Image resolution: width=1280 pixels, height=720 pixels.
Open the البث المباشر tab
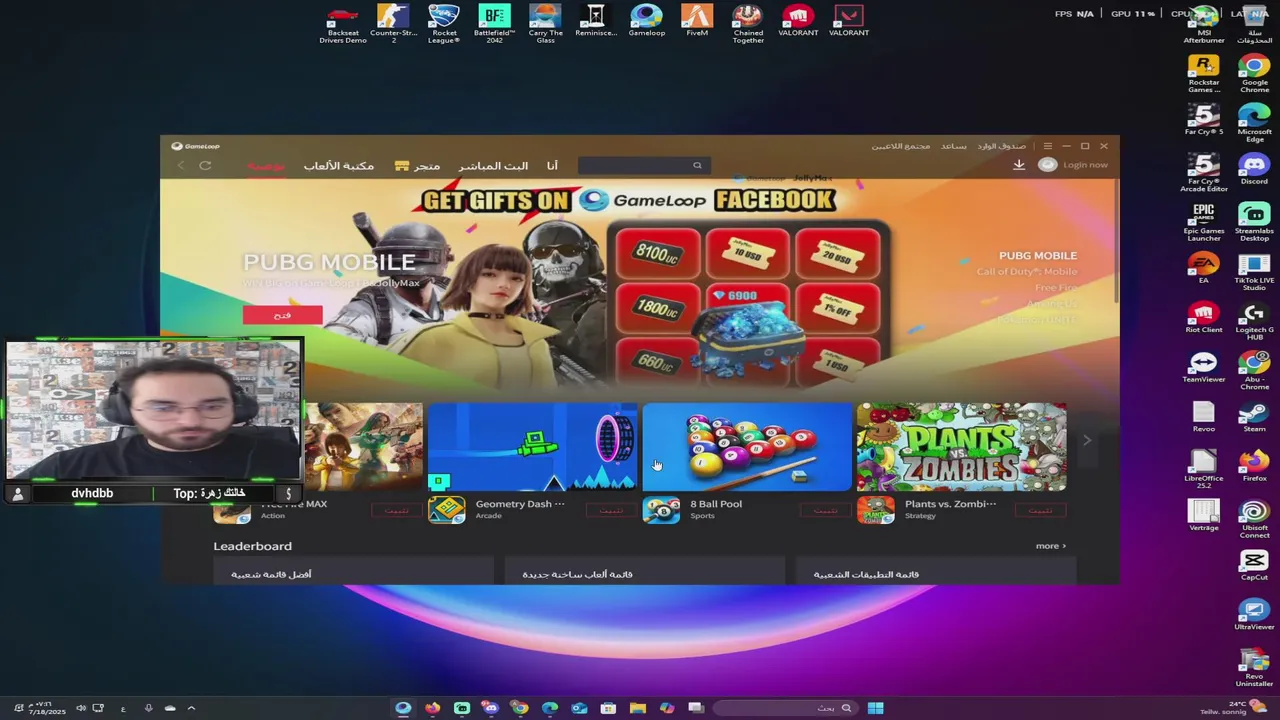tap(493, 166)
